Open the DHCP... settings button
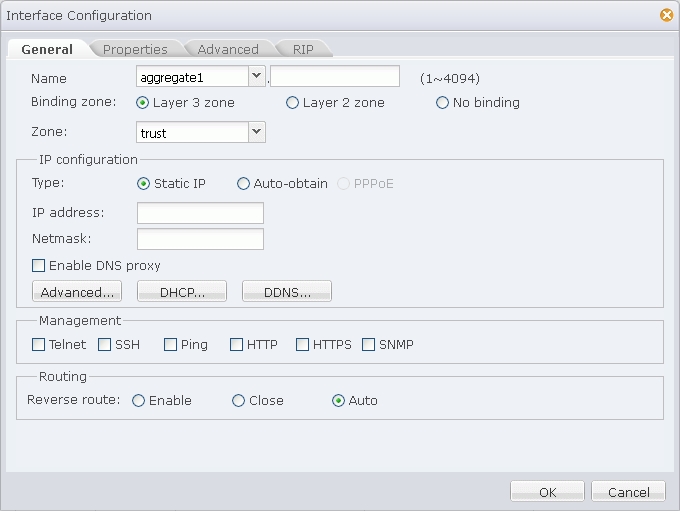Viewport: 680px width, 511px height. [x=182, y=291]
